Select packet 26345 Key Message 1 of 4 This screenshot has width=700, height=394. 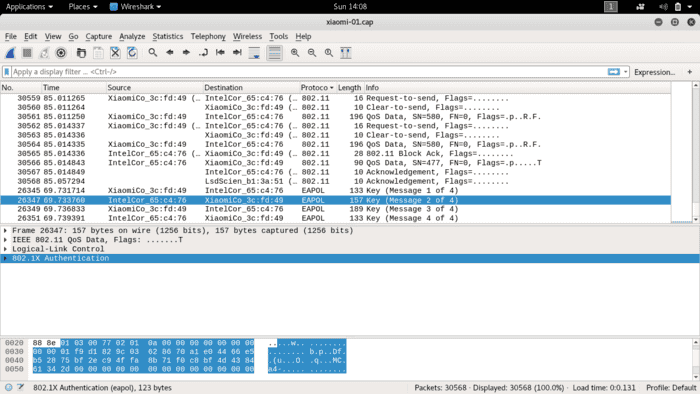pos(335,191)
